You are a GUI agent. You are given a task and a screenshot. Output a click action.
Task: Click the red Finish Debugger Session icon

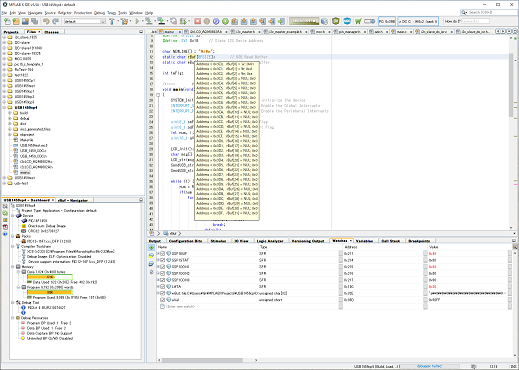click(x=197, y=21)
